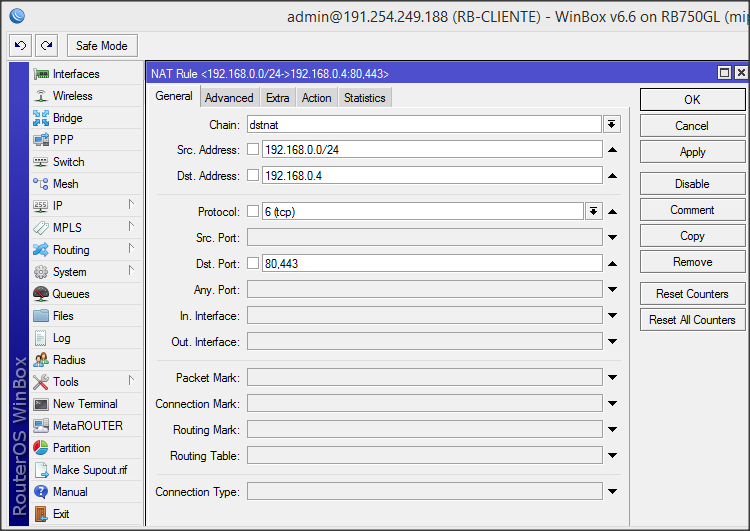Toggle the Src. Address invert checkbox
The height and width of the screenshot is (531, 750).
tap(253, 149)
